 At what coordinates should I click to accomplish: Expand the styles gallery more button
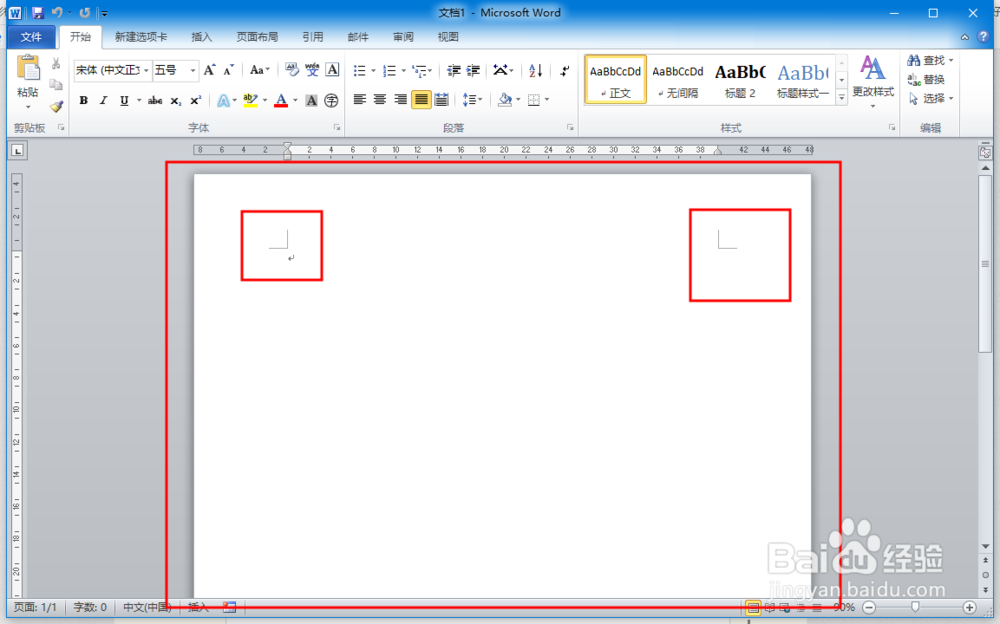pos(841,97)
